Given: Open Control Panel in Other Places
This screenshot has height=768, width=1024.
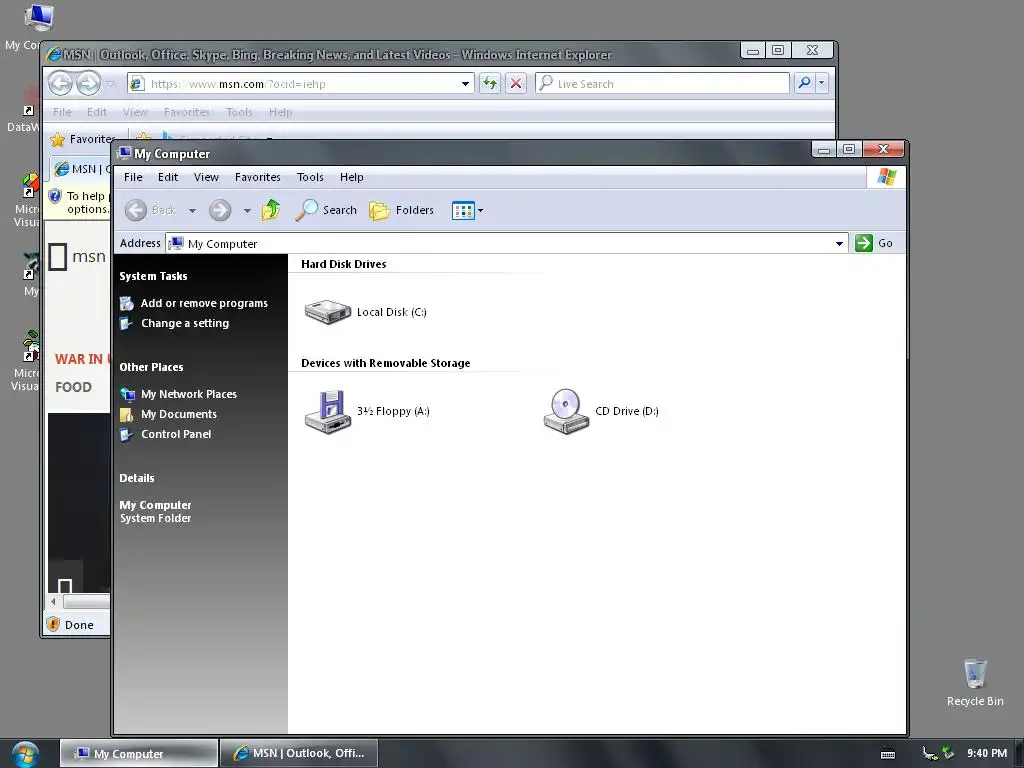Looking at the screenshot, I should coord(176,434).
